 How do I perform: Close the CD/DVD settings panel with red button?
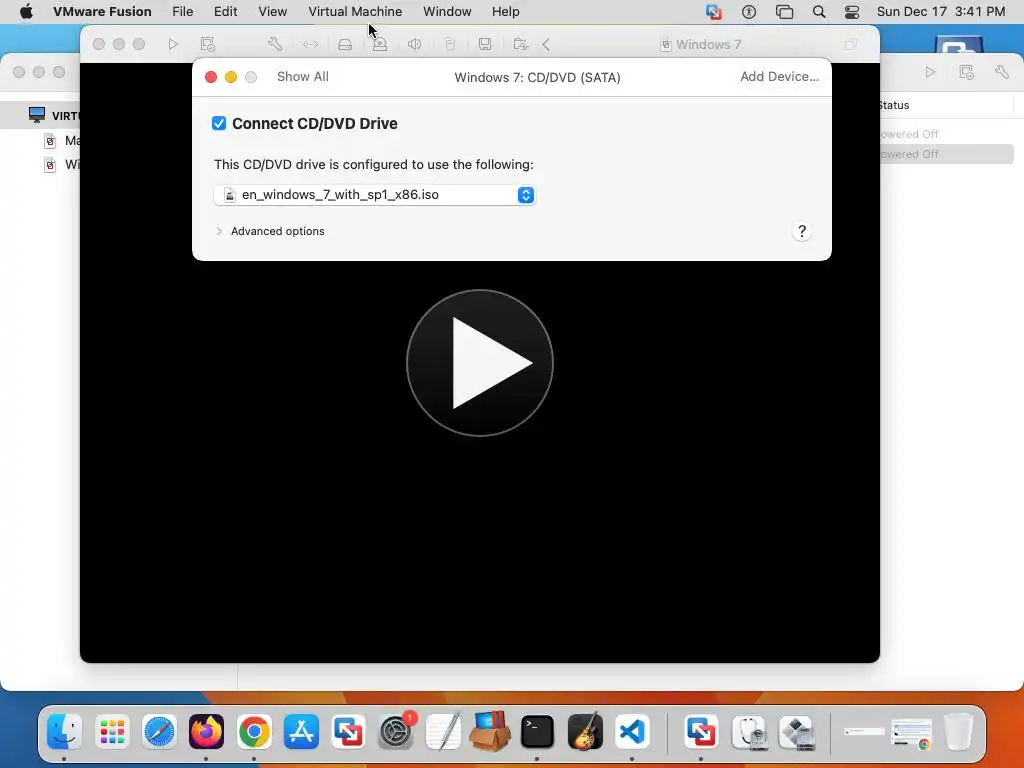211,77
